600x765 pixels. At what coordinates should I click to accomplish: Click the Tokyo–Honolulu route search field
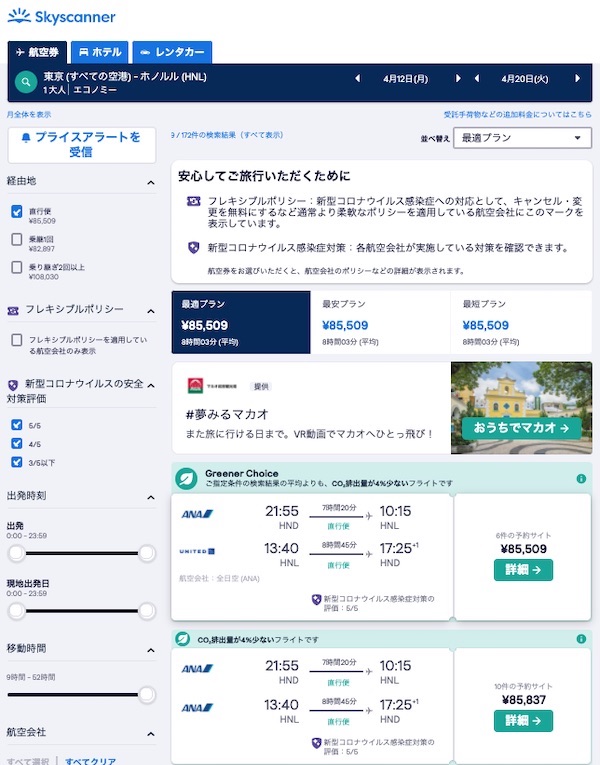coord(125,82)
